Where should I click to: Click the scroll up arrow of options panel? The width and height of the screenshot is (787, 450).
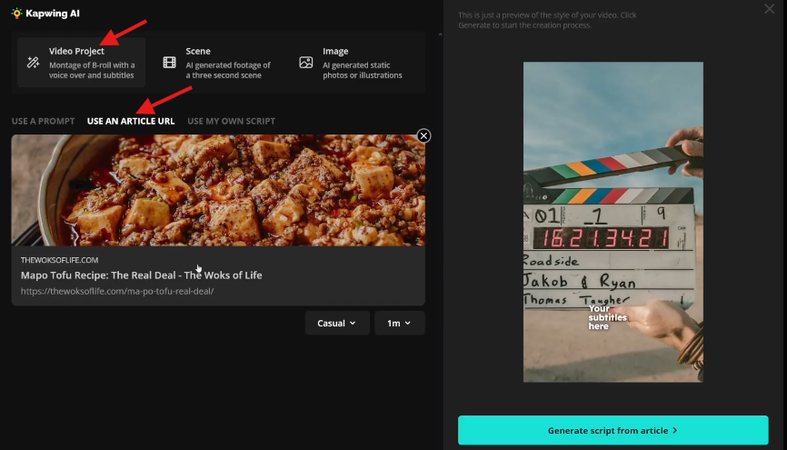[440, 35]
